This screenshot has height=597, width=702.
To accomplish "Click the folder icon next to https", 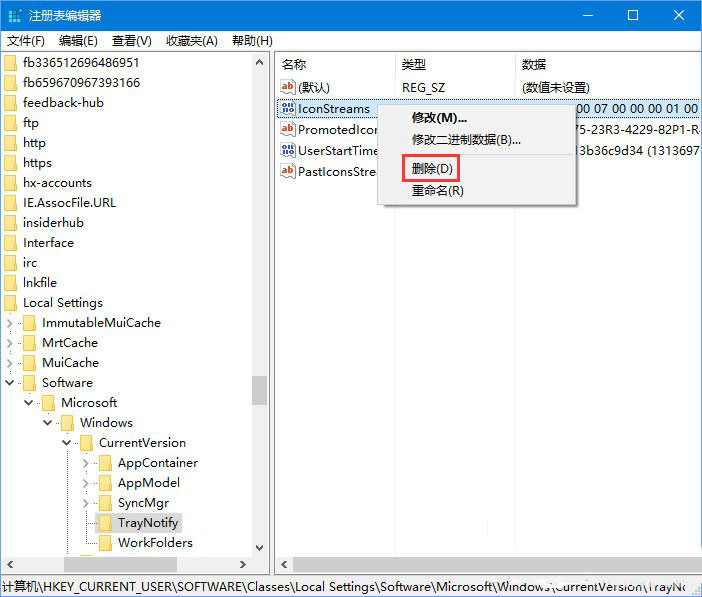I will [x=10, y=163].
